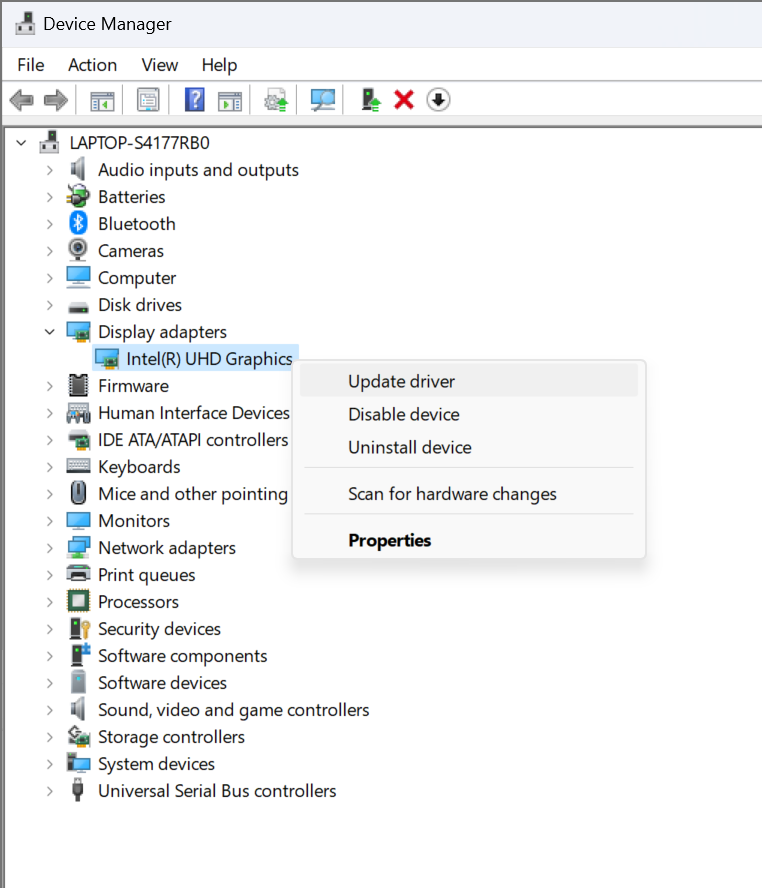
Task: Select the LAPTOP-S4177RB0 computer name
Action: coord(139,143)
